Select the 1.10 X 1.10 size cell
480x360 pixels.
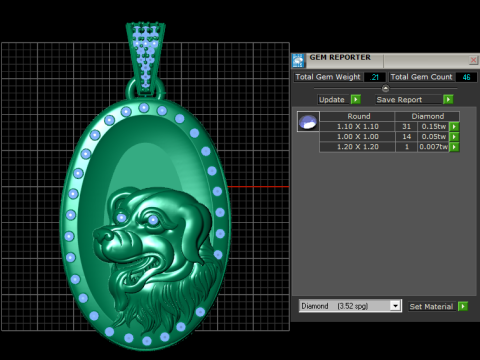(357, 127)
